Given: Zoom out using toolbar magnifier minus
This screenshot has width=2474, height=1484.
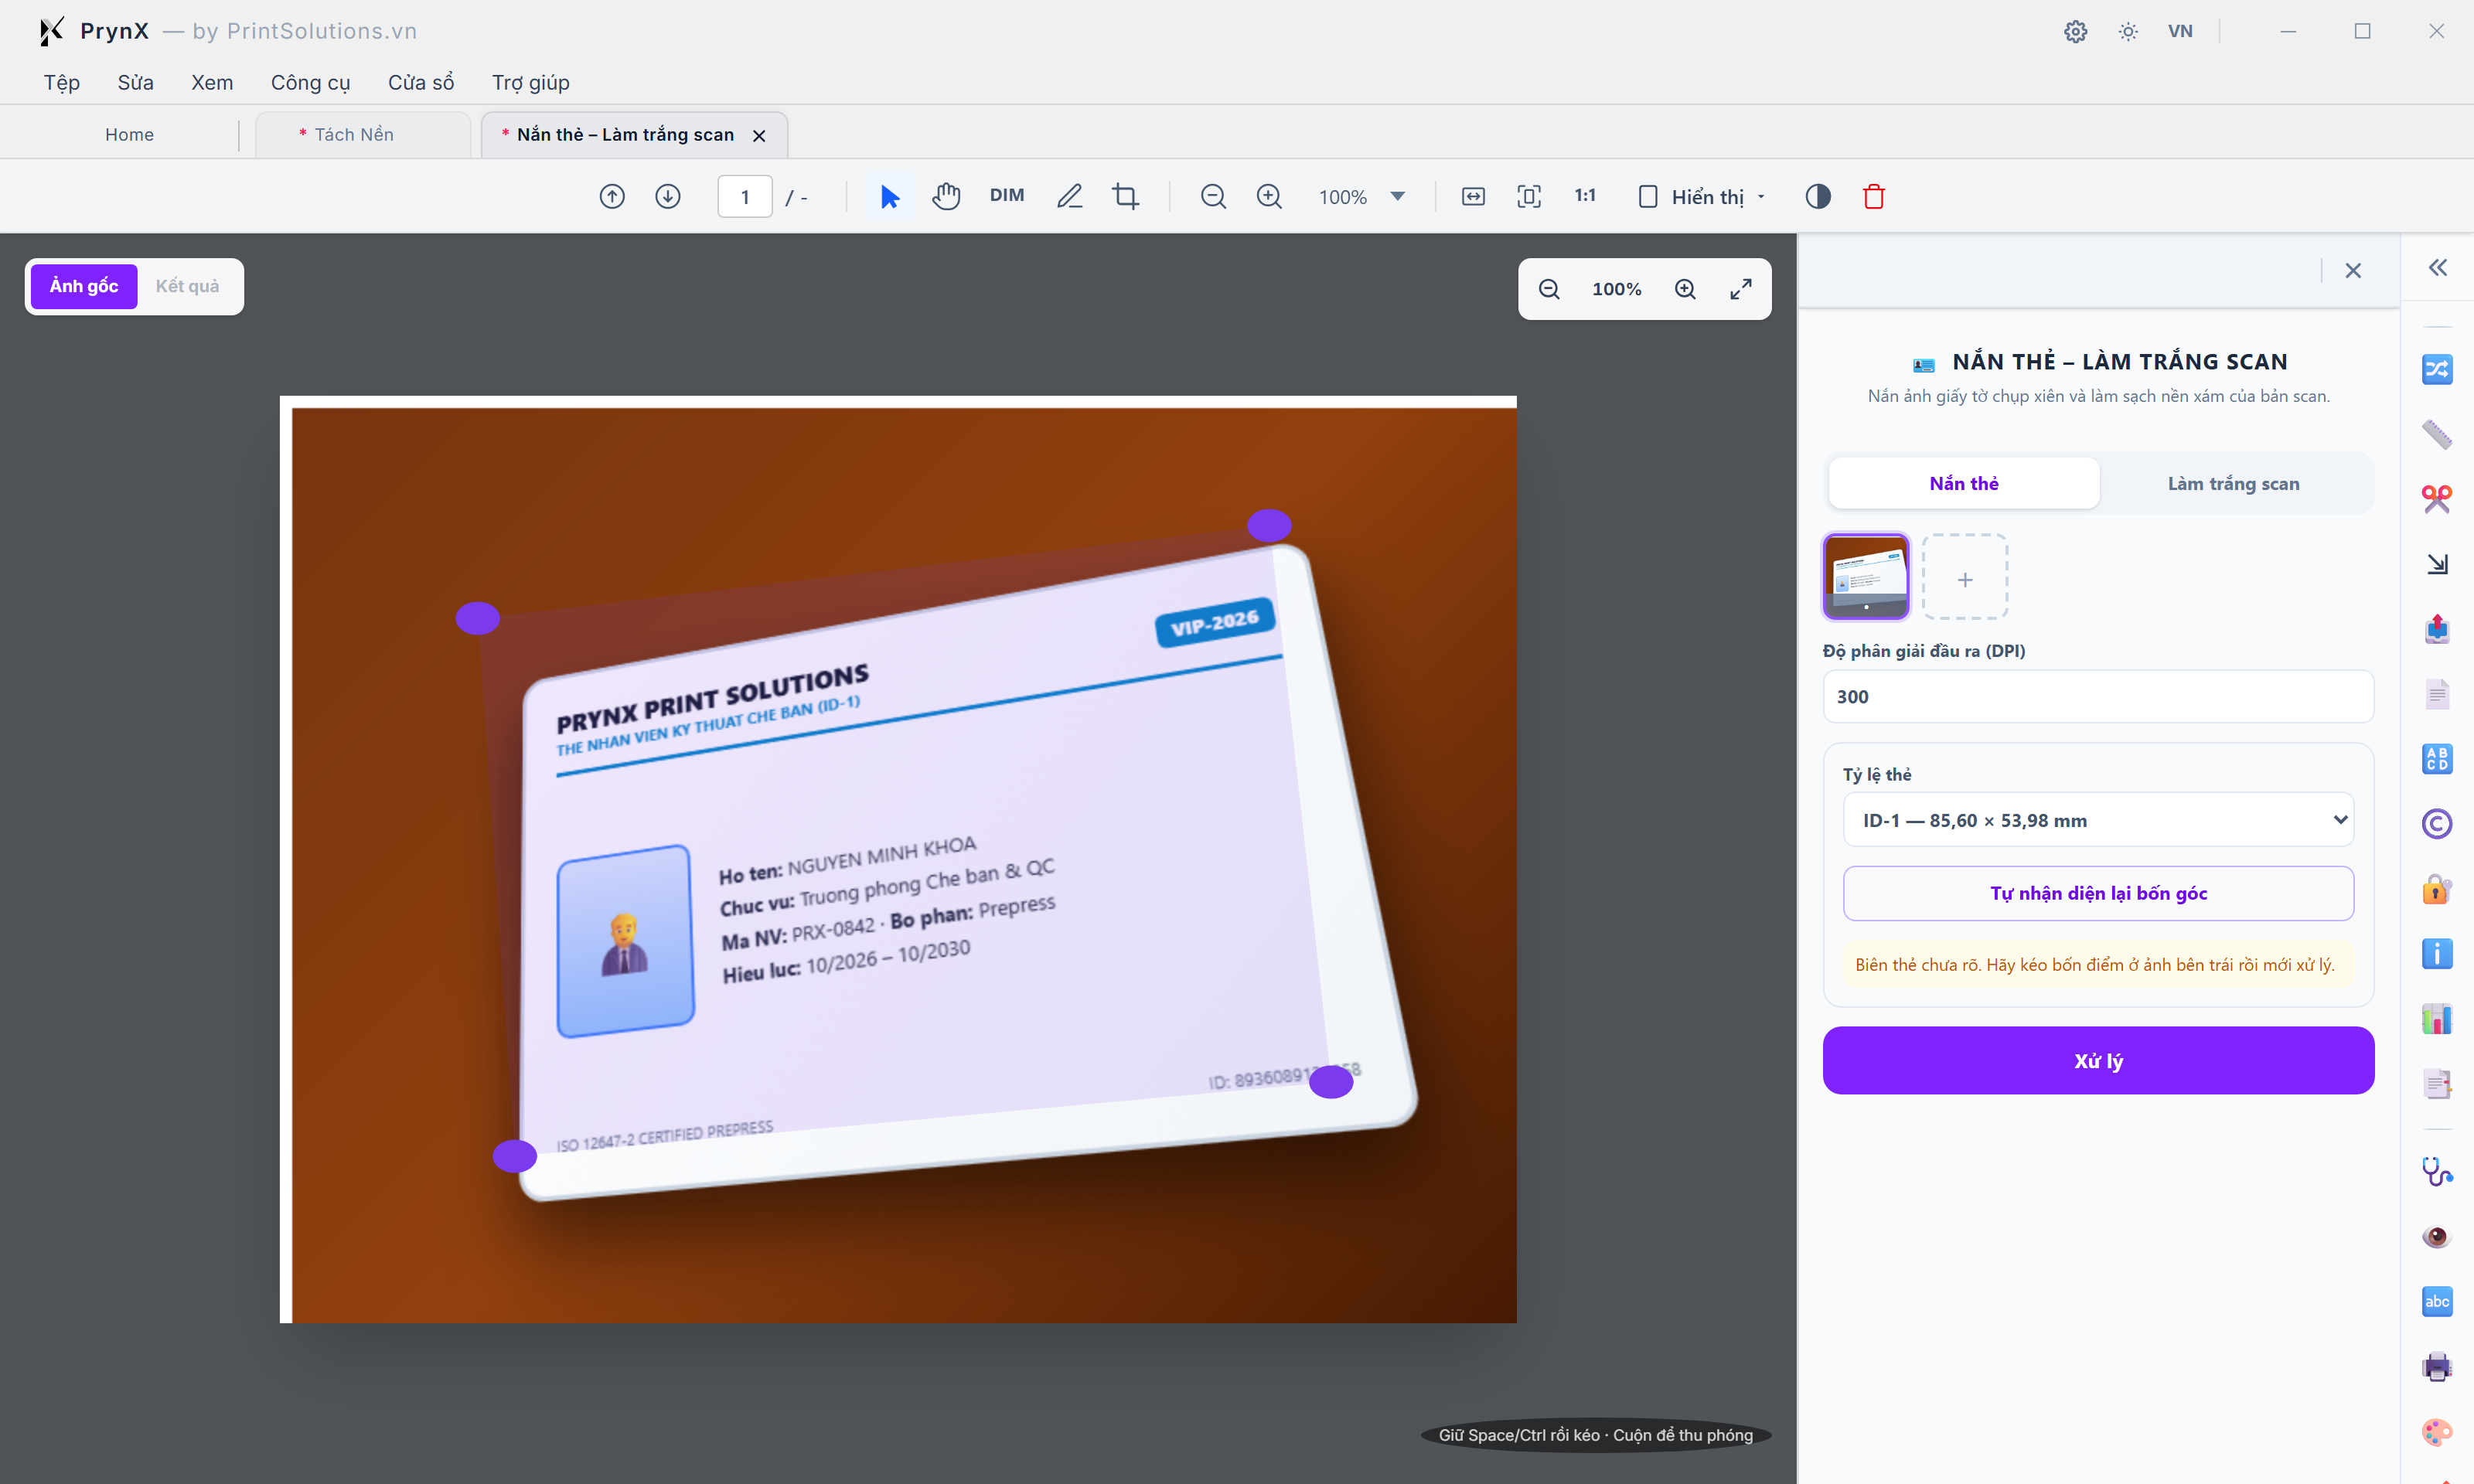Looking at the screenshot, I should pos(1213,196).
